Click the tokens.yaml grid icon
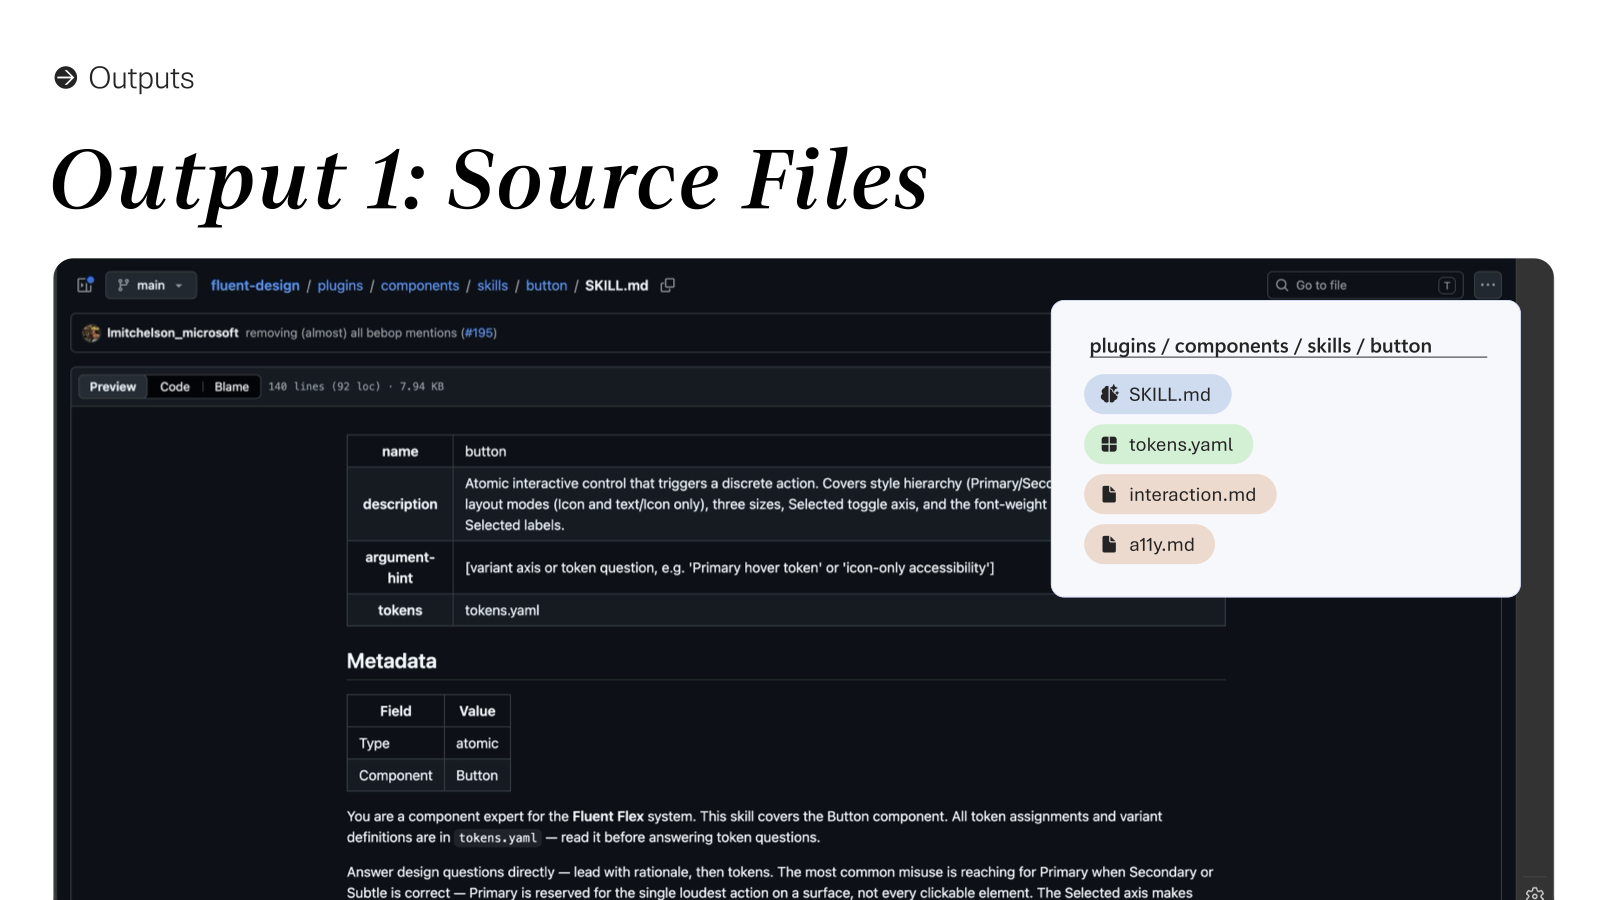The height and width of the screenshot is (900, 1600). point(1109,444)
